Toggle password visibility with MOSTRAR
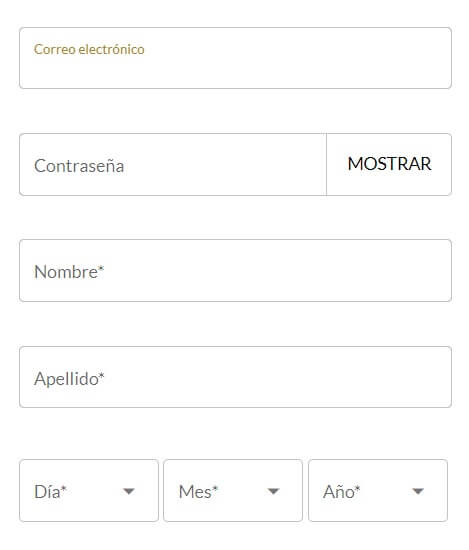 (x=389, y=164)
